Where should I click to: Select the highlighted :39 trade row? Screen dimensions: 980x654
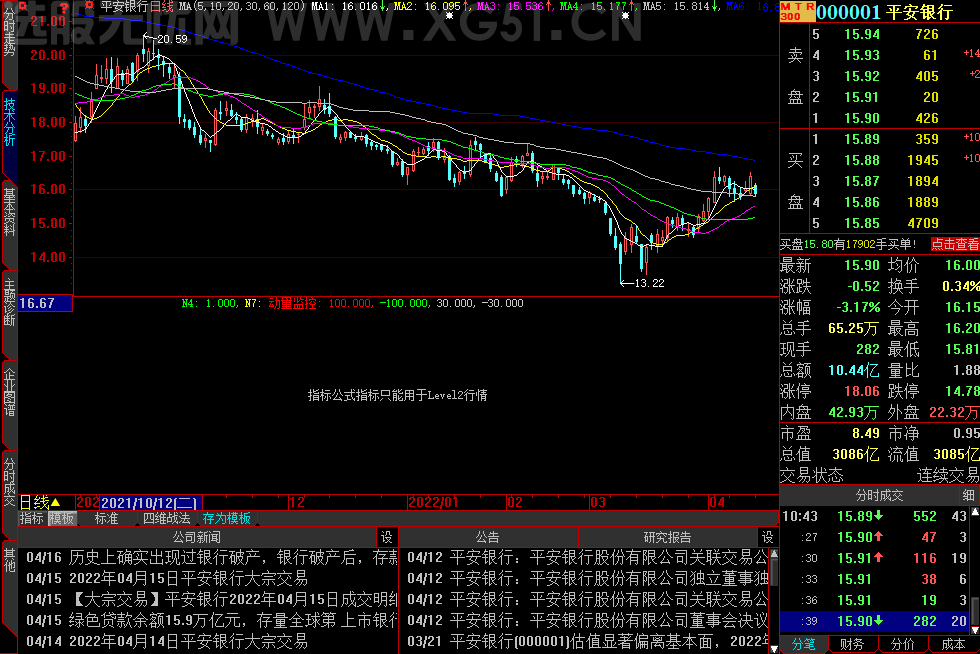[x=875, y=621]
